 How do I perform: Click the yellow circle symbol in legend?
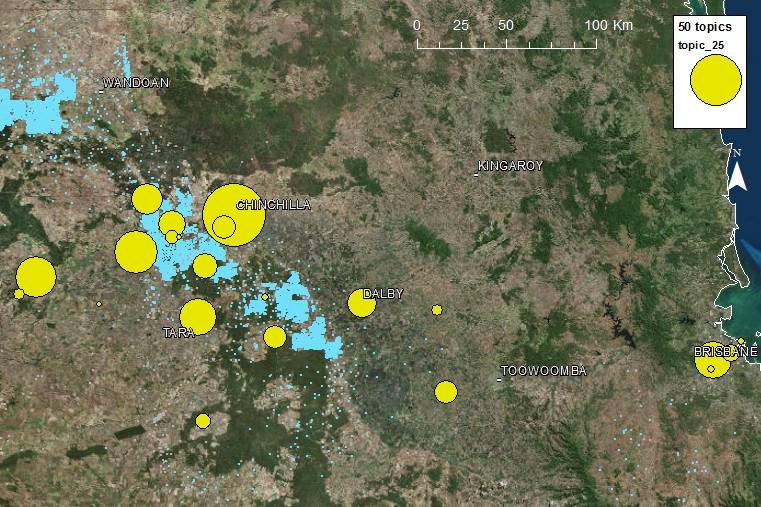point(716,80)
